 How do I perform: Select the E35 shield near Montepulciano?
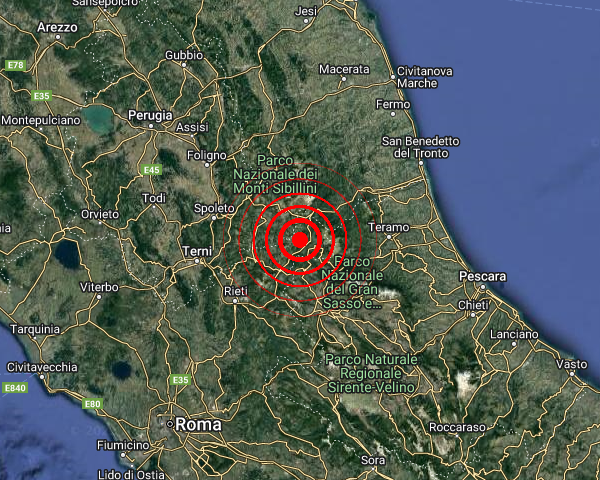coord(41,96)
